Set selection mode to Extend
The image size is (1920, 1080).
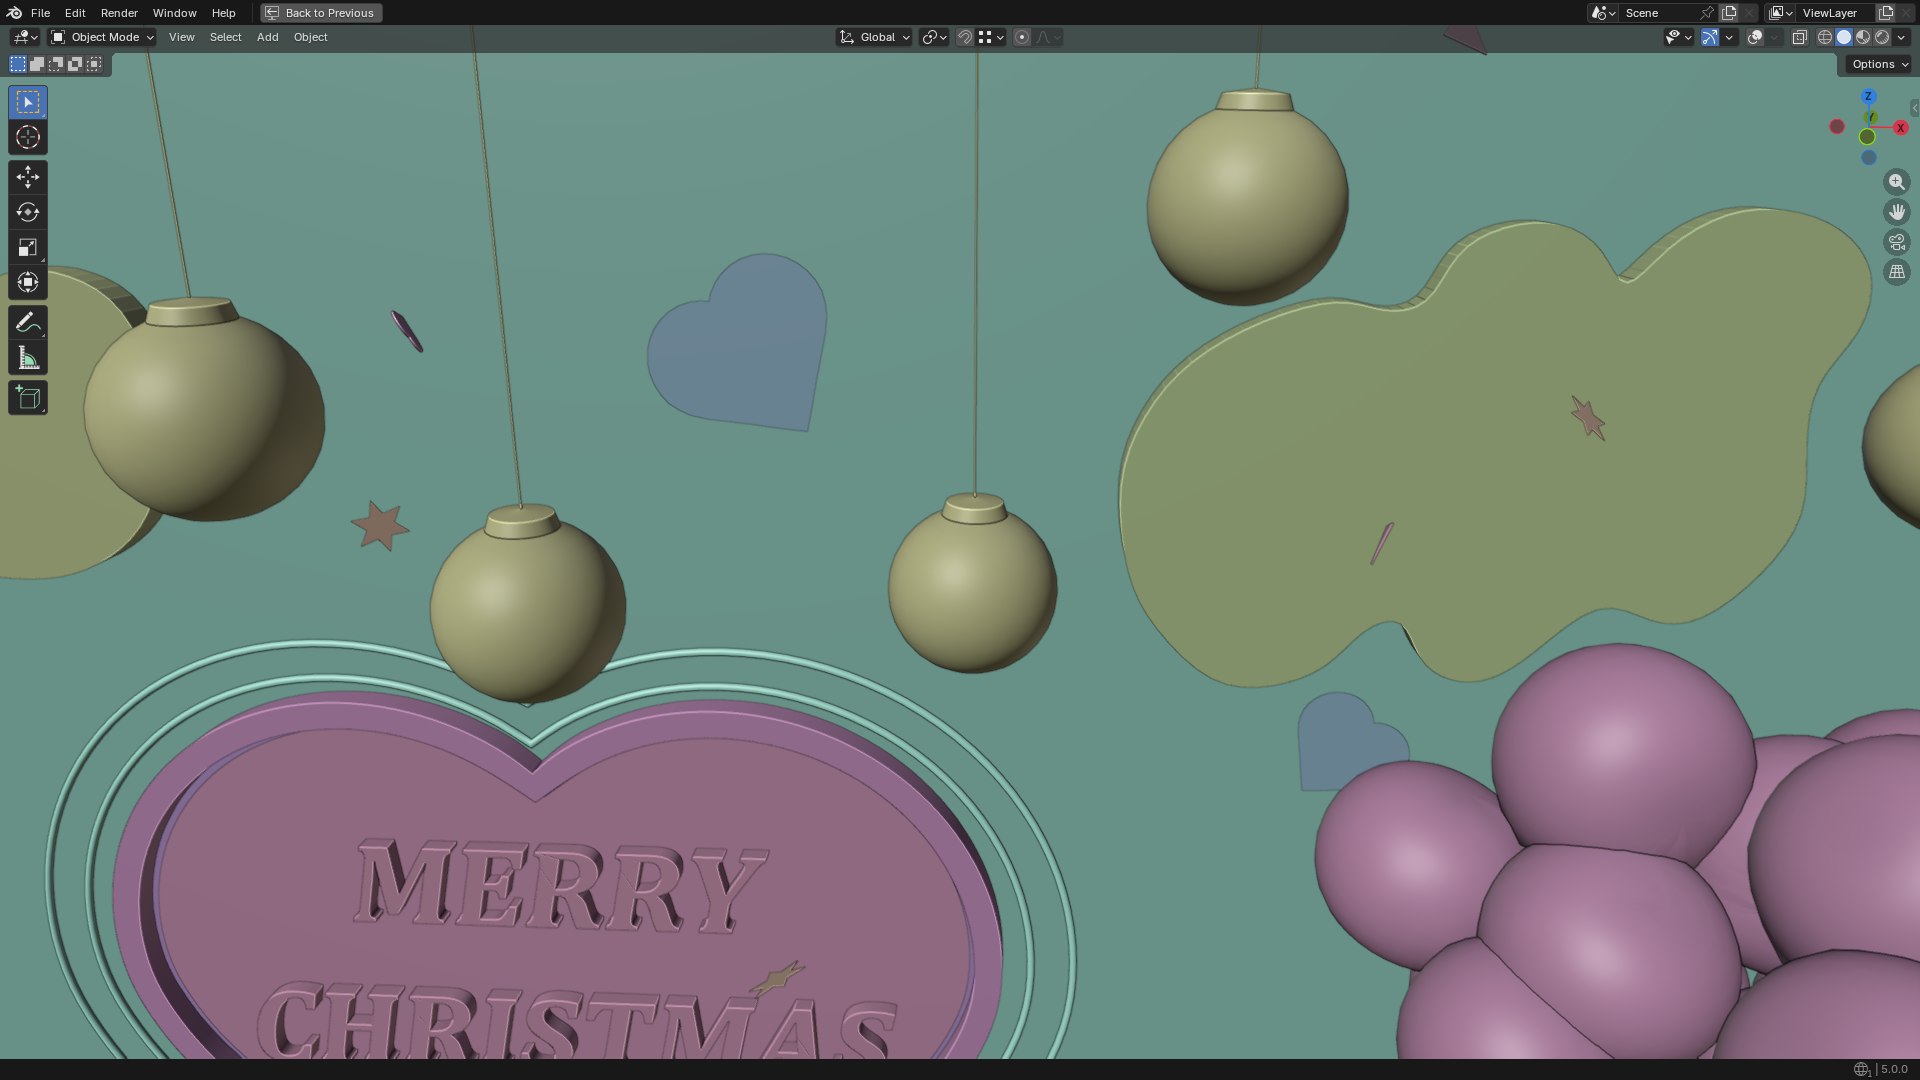[37, 64]
